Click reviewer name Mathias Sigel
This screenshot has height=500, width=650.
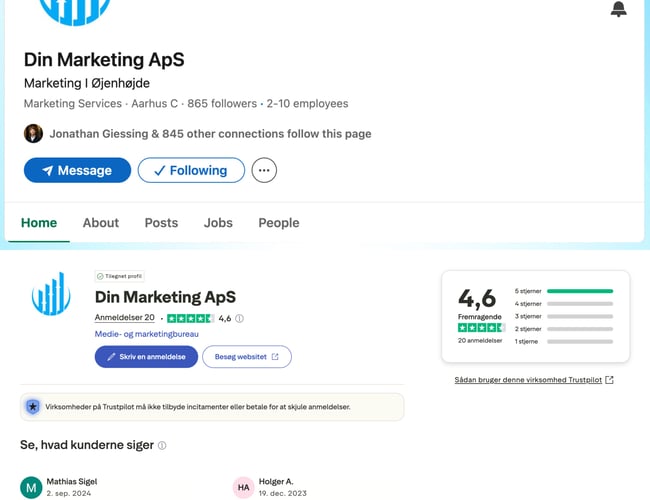[x=72, y=481]
